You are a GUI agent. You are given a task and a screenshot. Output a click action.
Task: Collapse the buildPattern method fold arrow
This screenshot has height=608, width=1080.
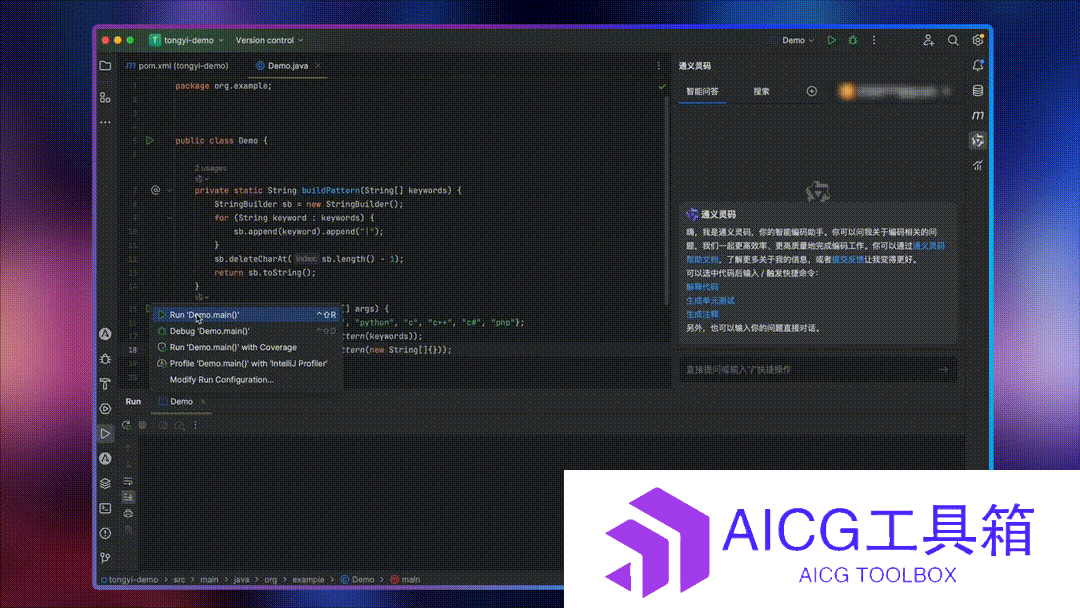169,191
